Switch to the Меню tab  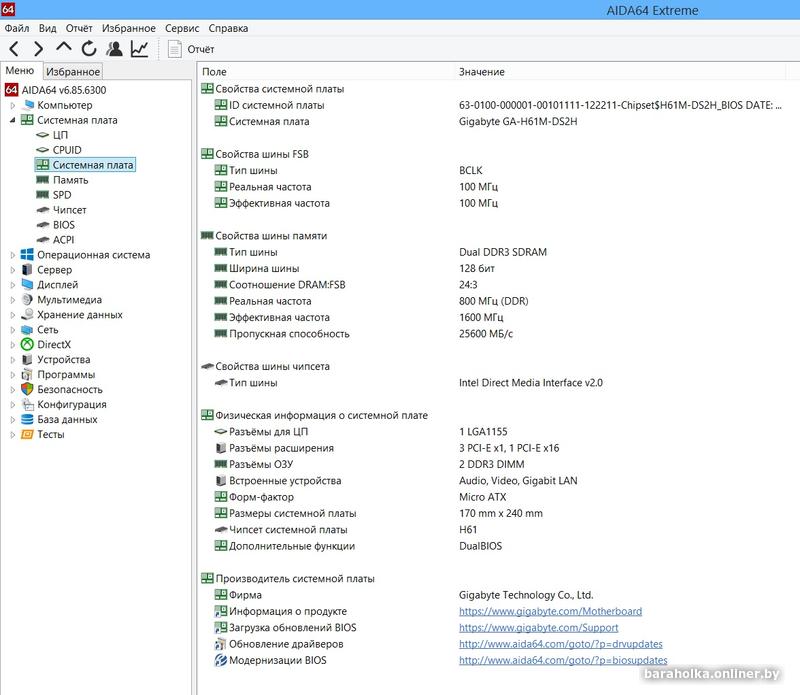click(20, 70)
